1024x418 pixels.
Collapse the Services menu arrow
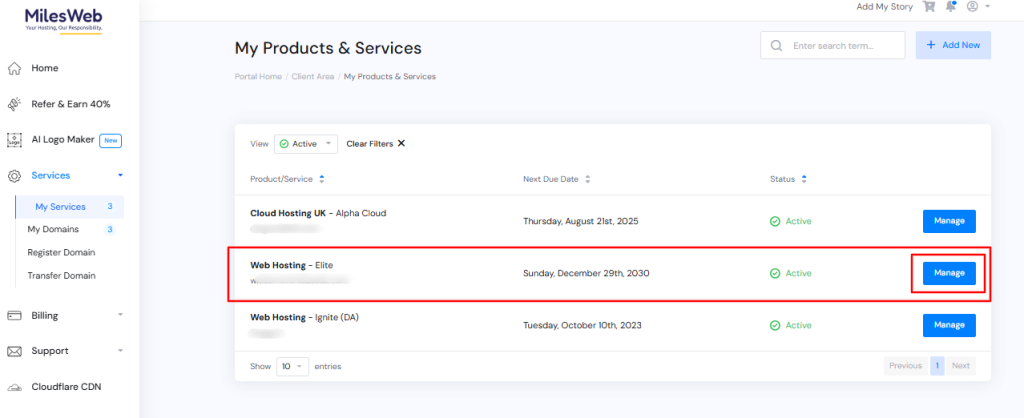(x=120, y=176)
